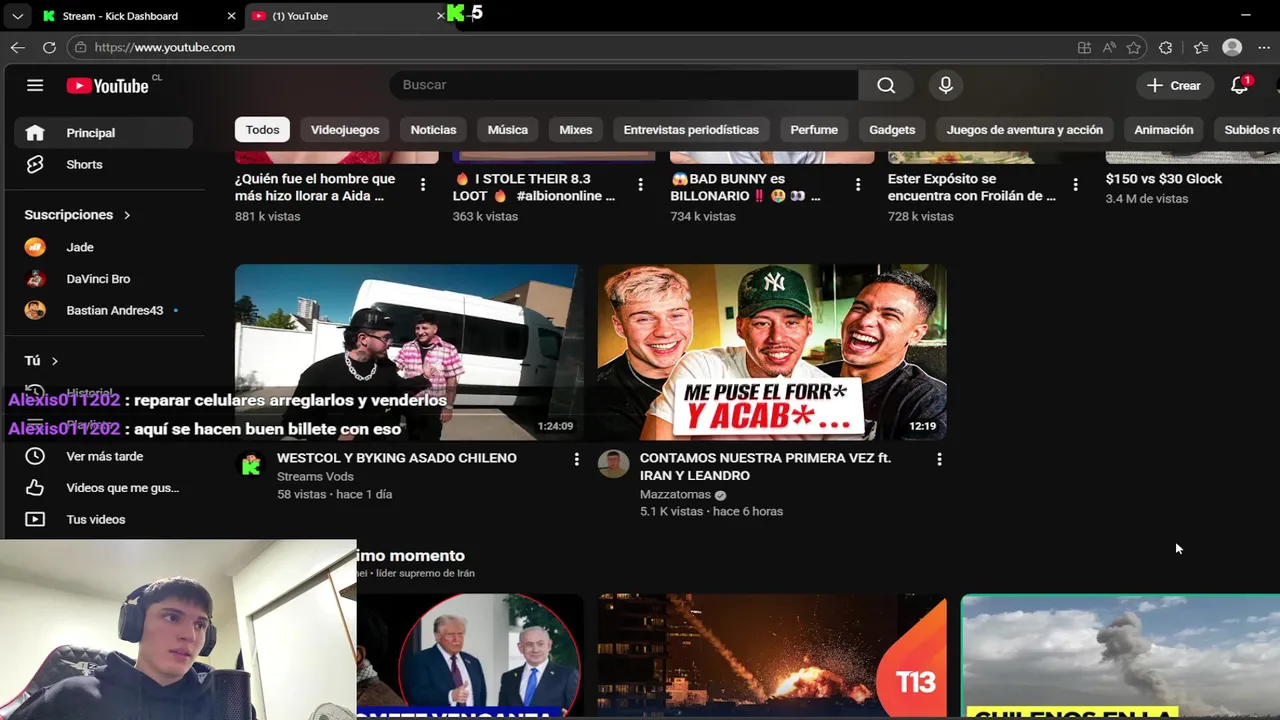Screen dimensions: 1280x720
Task: Click the read aloud icon in address bar
Action: click(1109, 47)
